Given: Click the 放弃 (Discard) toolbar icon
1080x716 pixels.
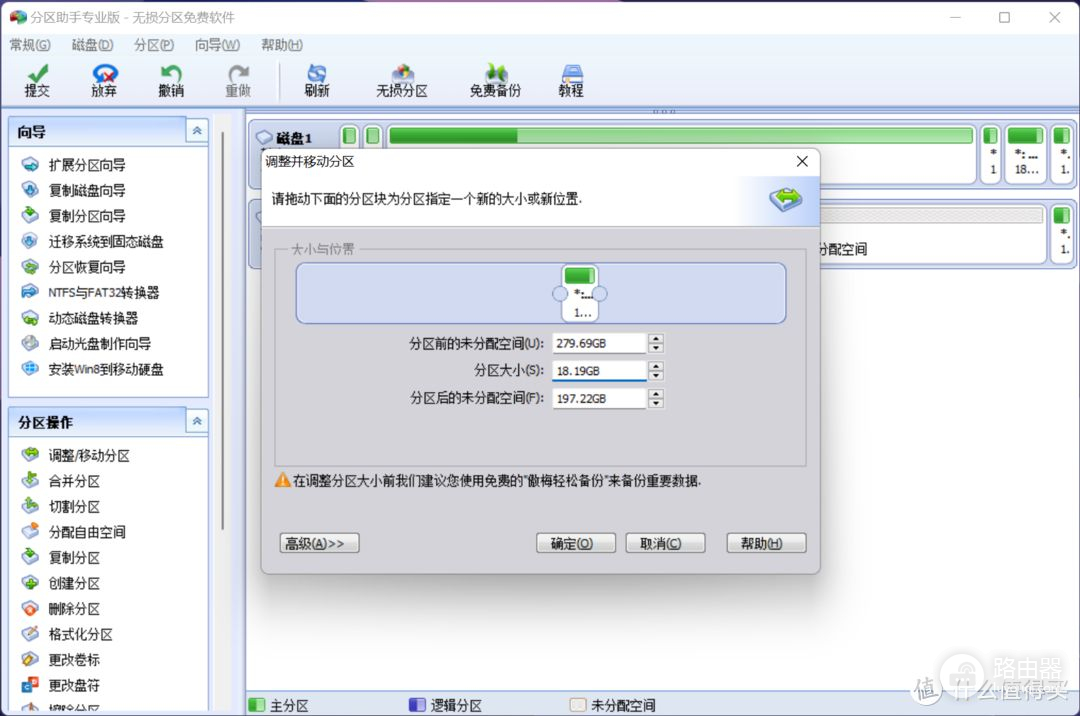Looking at the screenshot, I should [x=104, y=80].
